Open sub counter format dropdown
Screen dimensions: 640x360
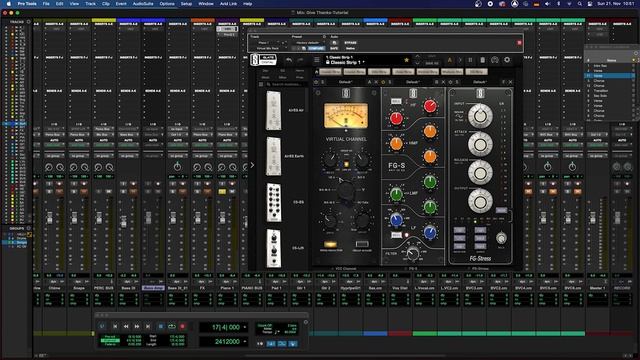(245, 342)
